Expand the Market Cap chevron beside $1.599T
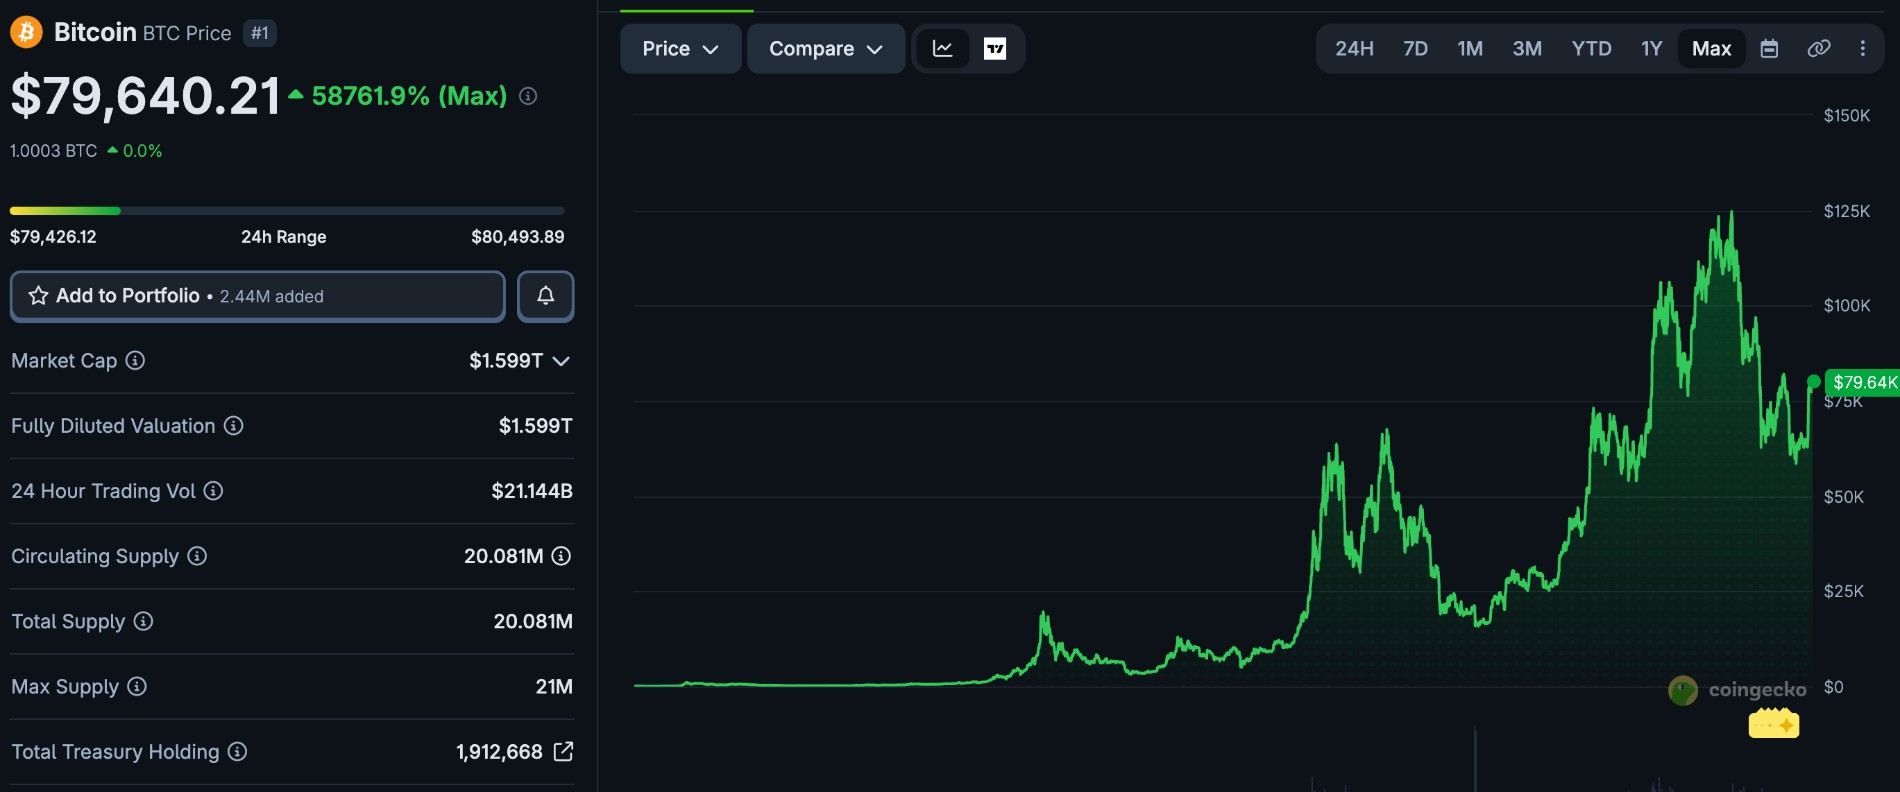The height and width of the screenshot is (792, 1900). click(x=561, y=361)
